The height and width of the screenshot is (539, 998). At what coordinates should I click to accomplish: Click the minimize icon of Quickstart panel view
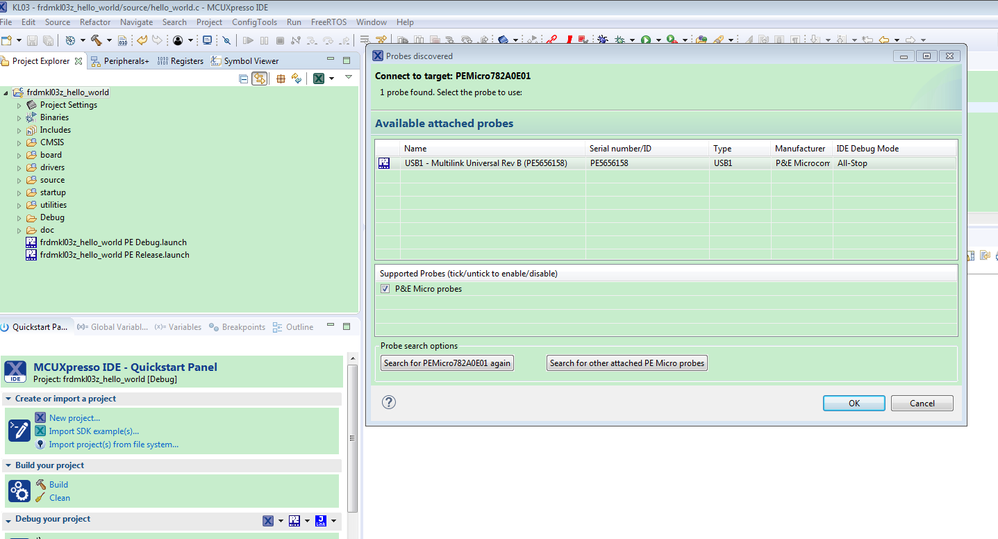click(x=330, y=326)
